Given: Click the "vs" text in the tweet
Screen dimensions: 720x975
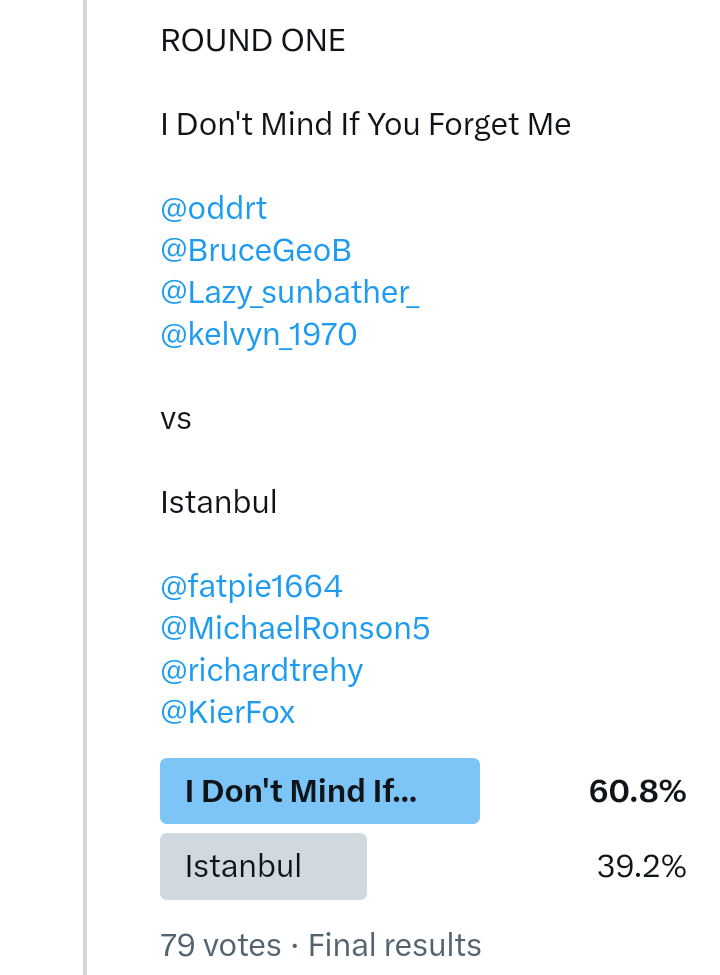Looking at the screenshot, I should [175, 418].
